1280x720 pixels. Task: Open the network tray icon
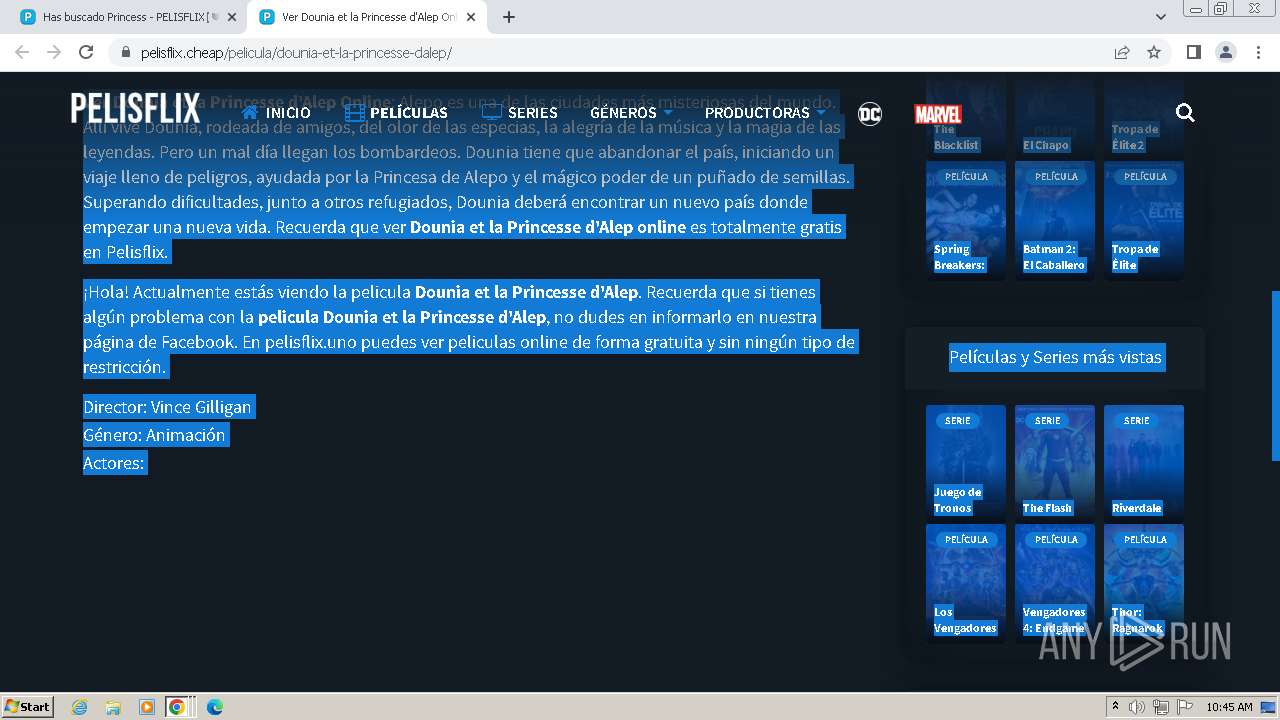1160,707
